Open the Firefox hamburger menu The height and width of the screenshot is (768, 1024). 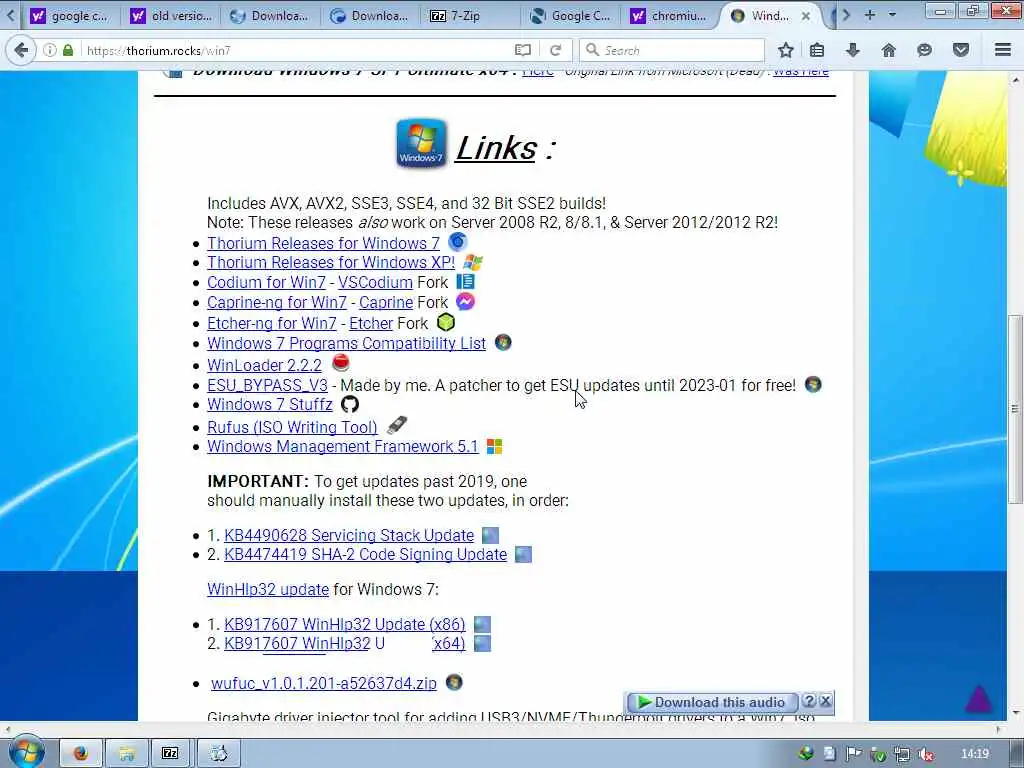1003,50
